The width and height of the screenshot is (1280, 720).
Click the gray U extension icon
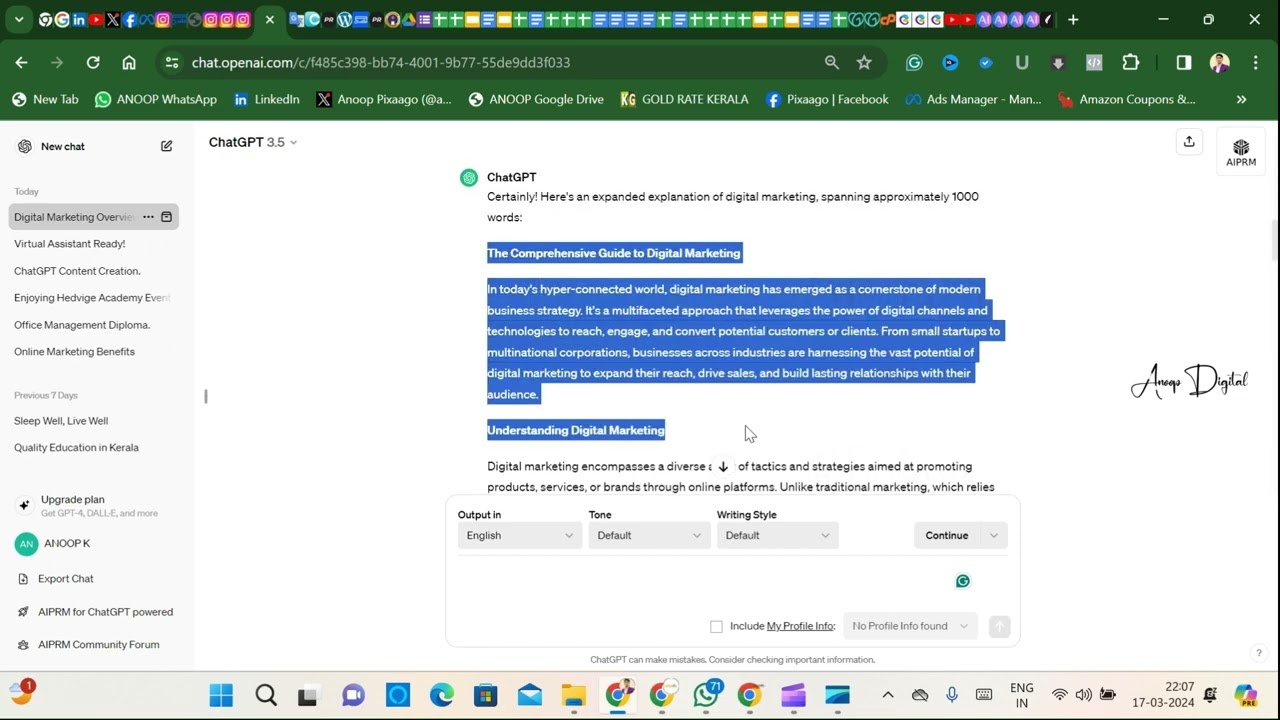click(x=1021, y=62)
